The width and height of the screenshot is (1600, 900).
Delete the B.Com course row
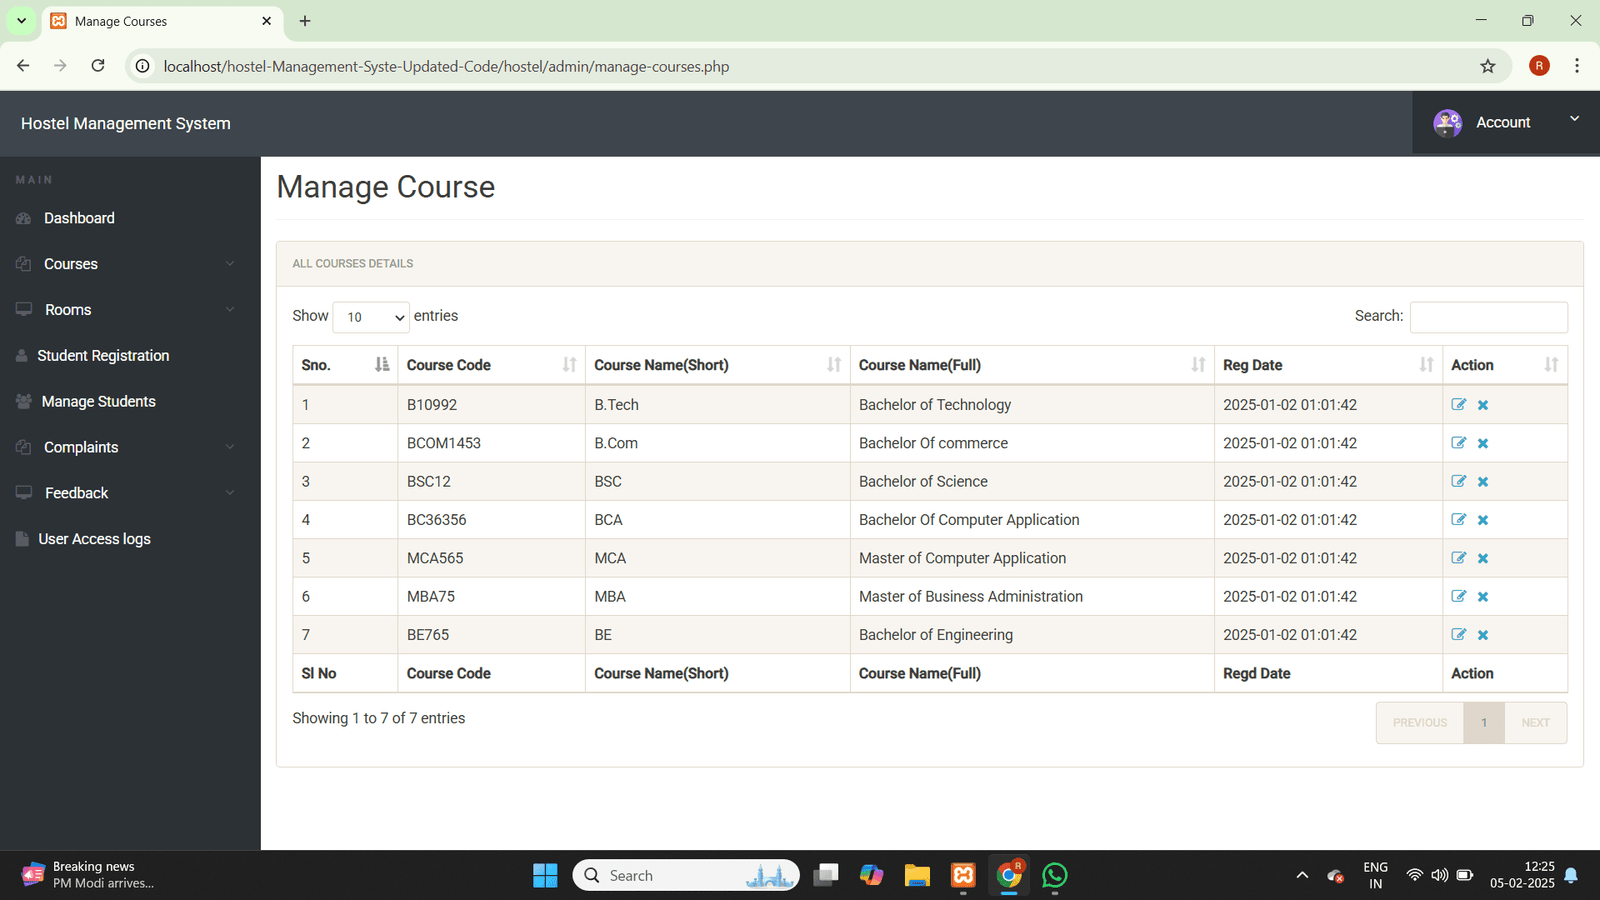point(1483,443)
